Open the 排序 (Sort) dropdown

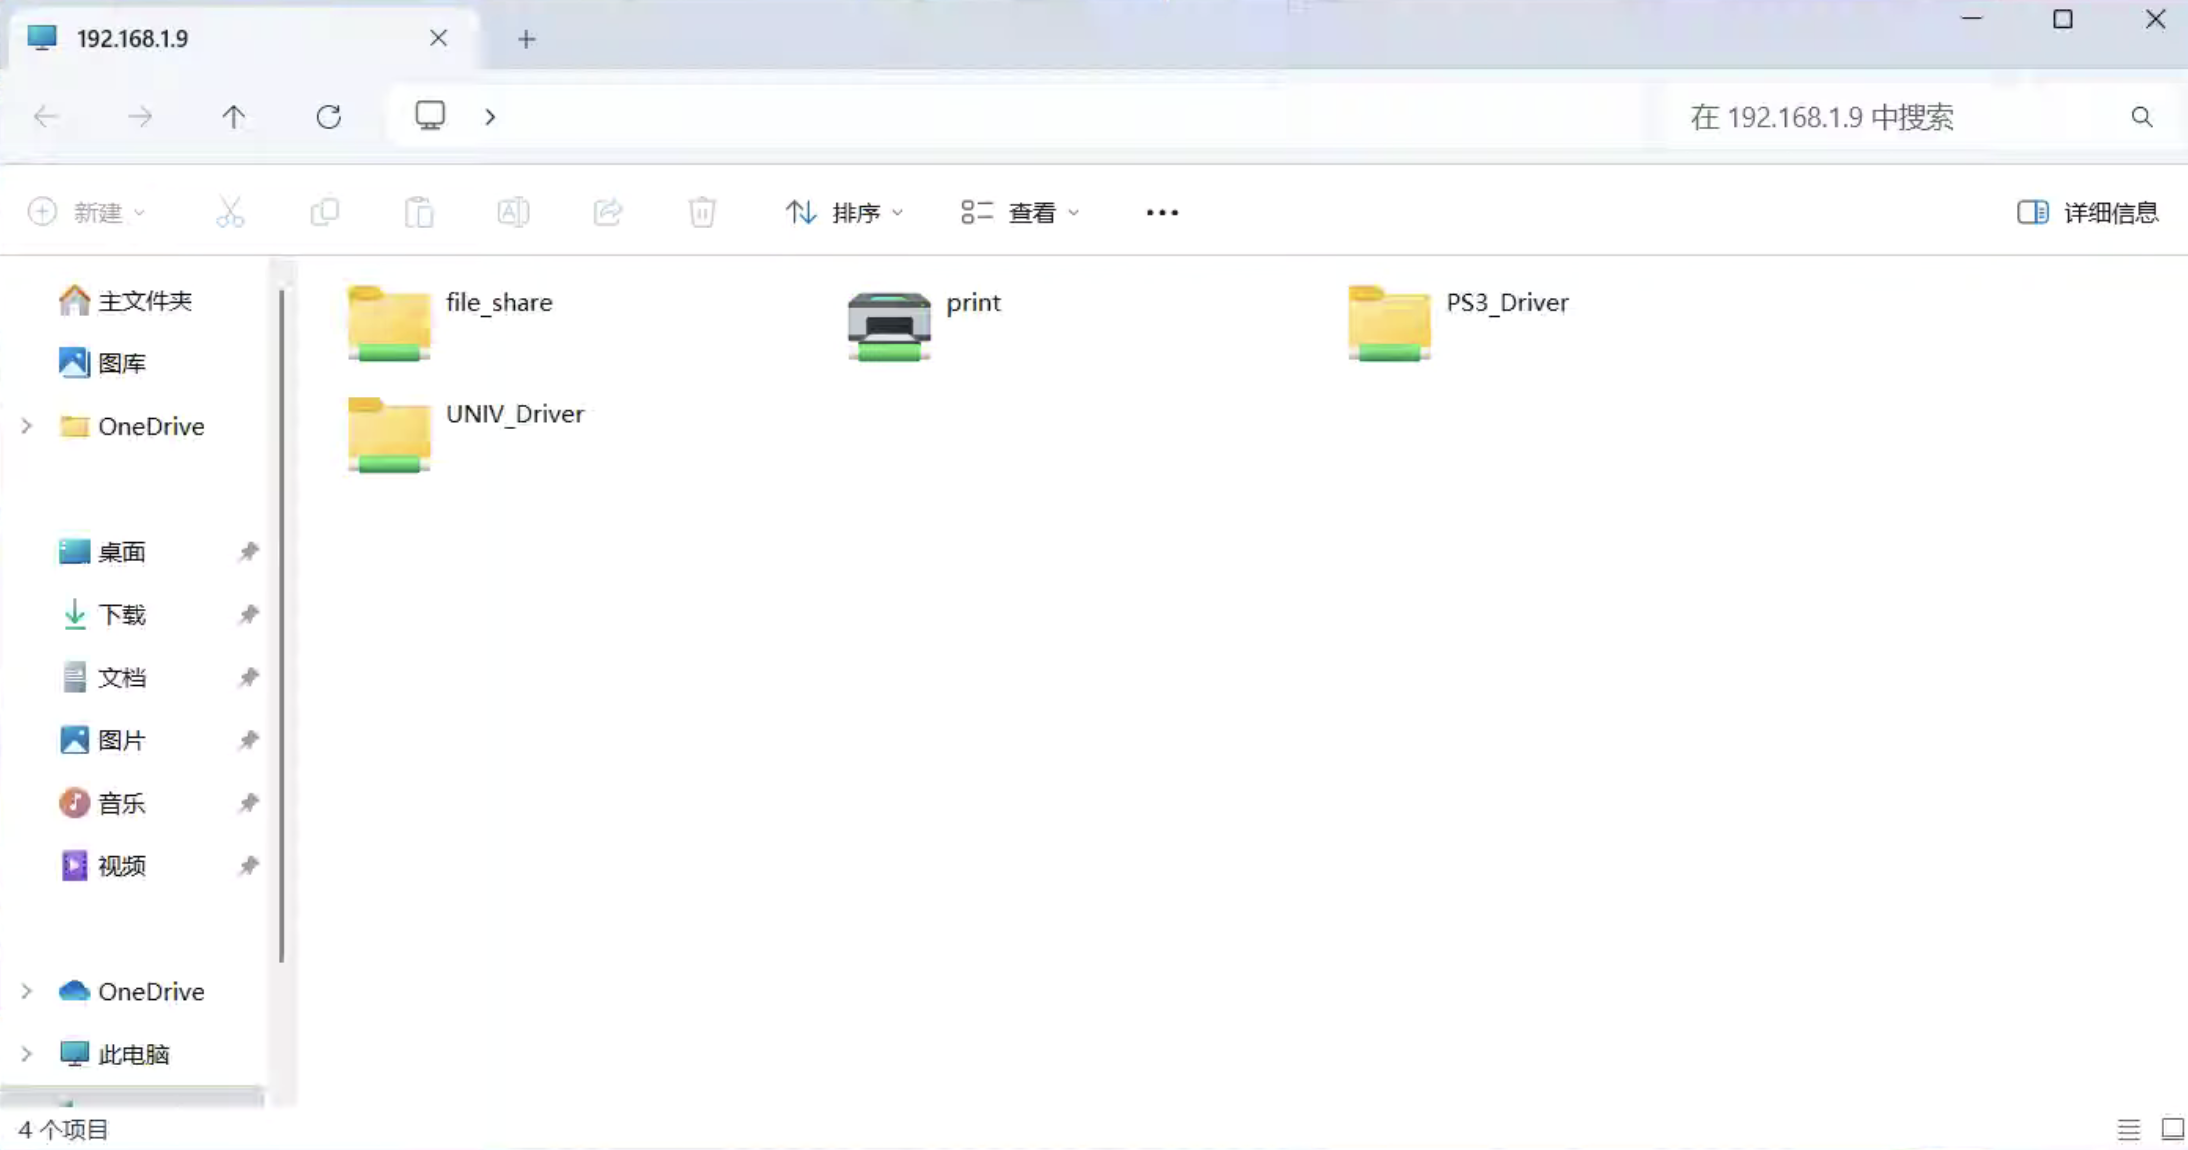coord(845,212)
